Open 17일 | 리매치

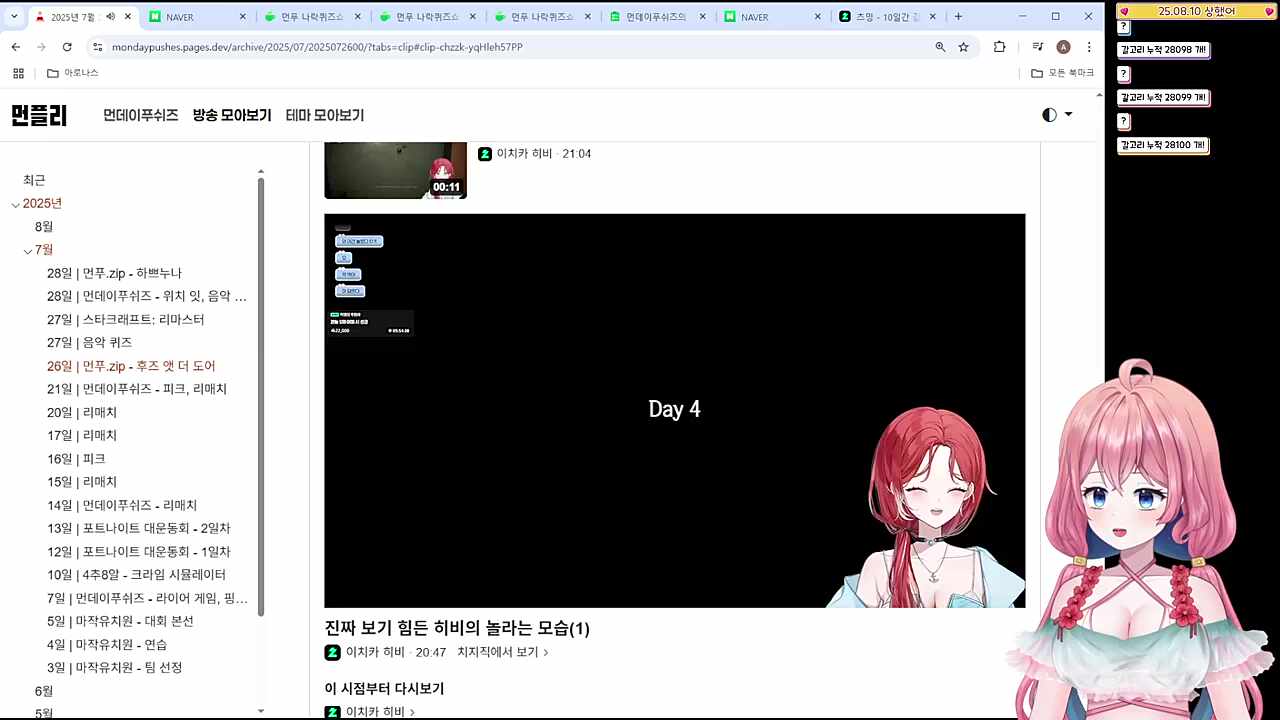pyautogui.click(x=82, y=435)
